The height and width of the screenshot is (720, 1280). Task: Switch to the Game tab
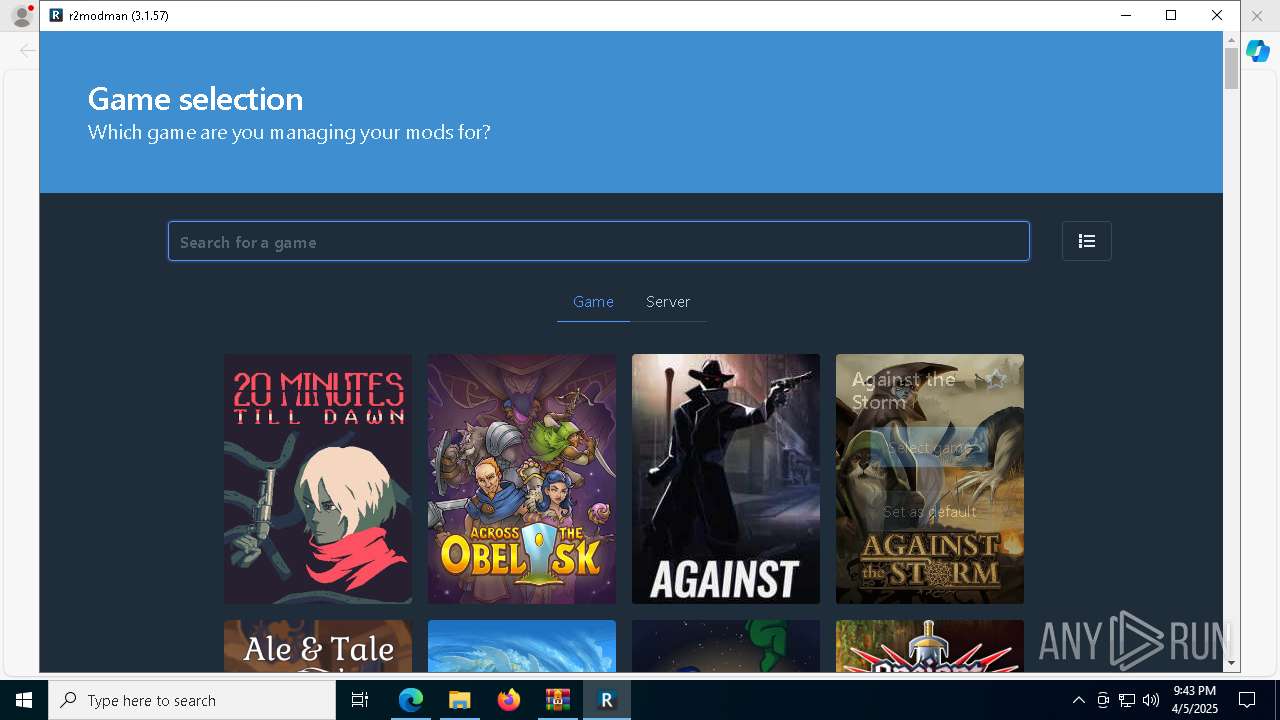593,302
